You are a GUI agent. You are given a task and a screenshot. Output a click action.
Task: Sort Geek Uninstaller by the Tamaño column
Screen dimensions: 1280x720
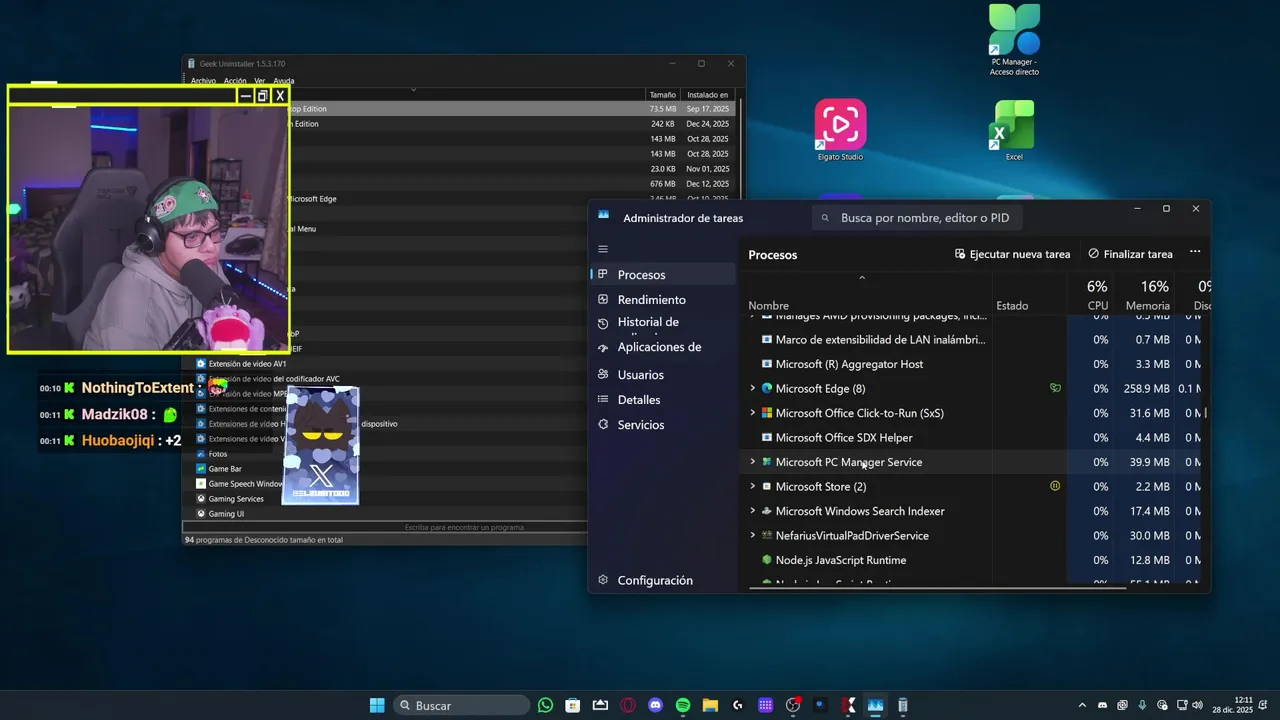pyautogui.click(x=662, y=94)
